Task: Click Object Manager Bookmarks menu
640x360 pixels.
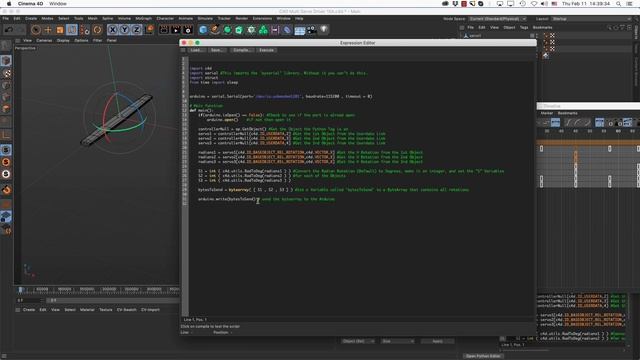Action: click(542, 27)
